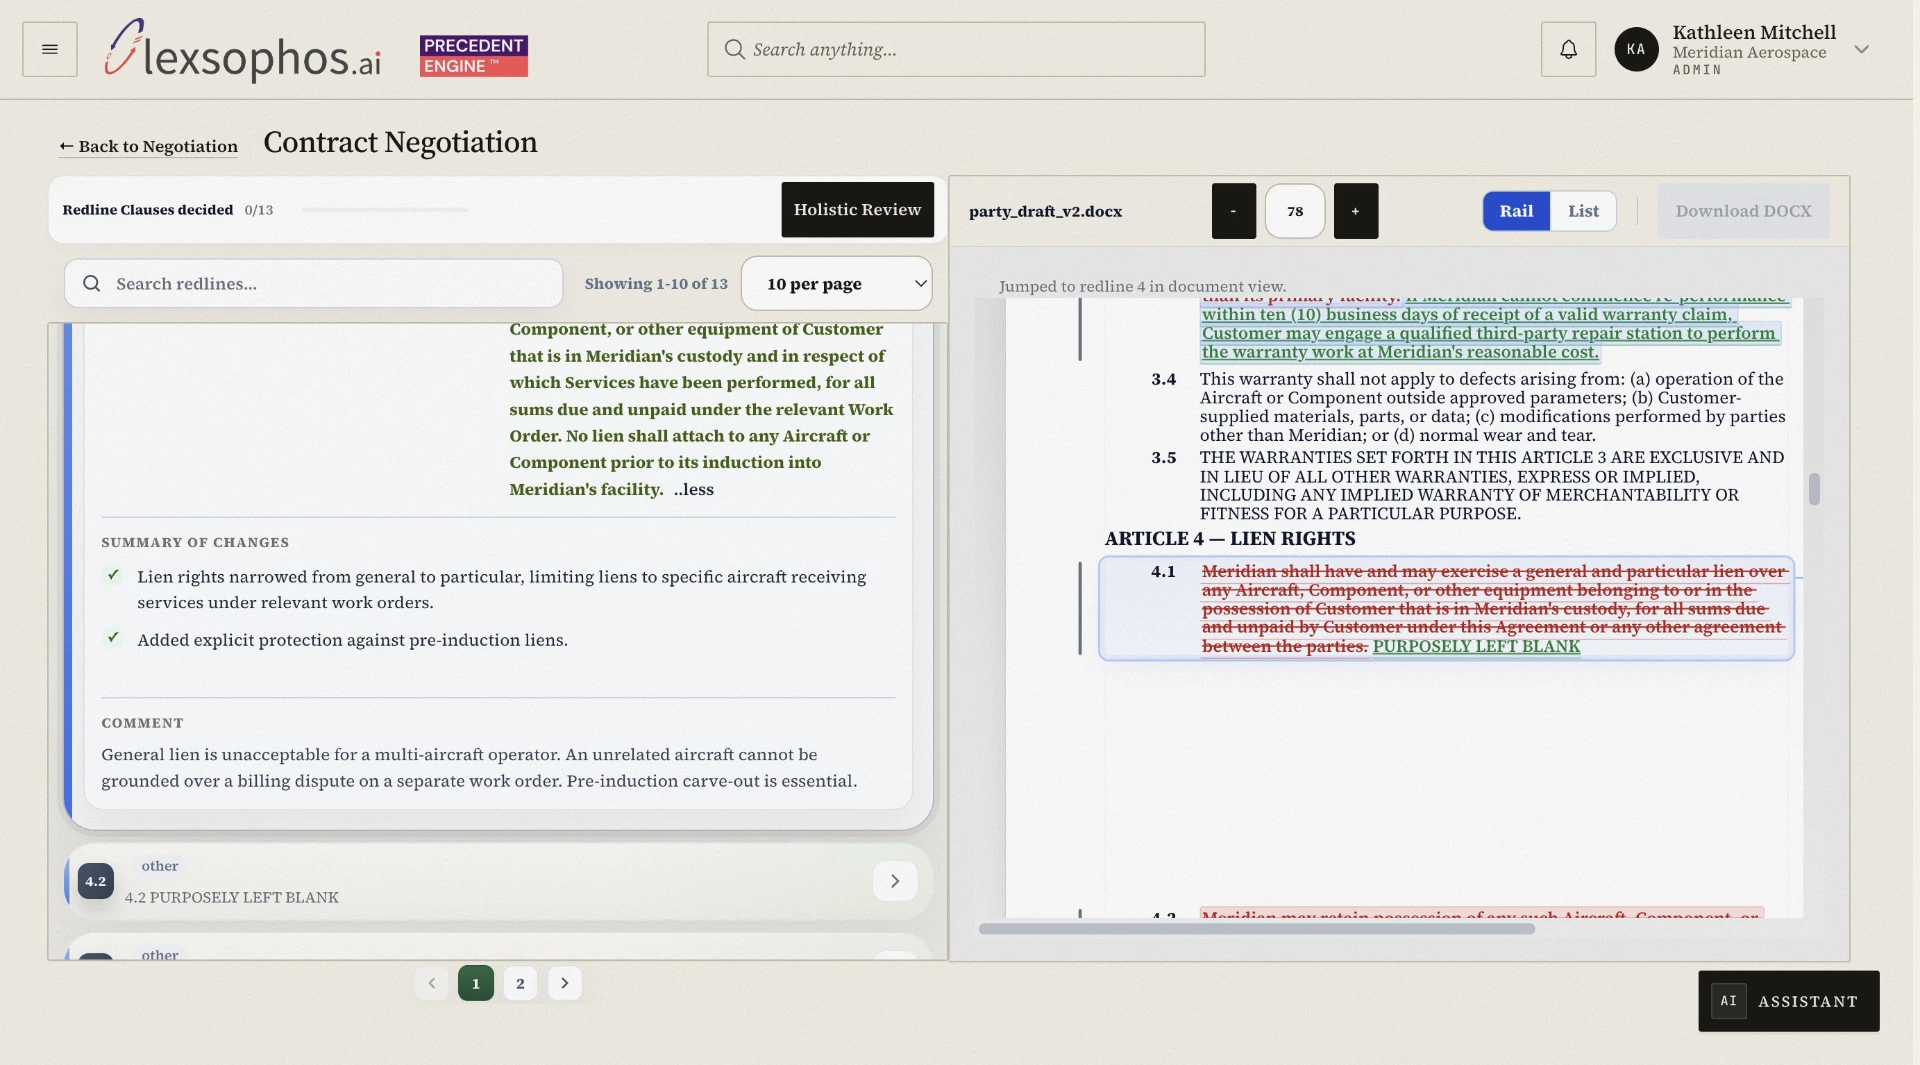Click the Precedent Engine badge
This screenshot has height=1065, width=1920.
pyautogui.click(x=474, y=56)
